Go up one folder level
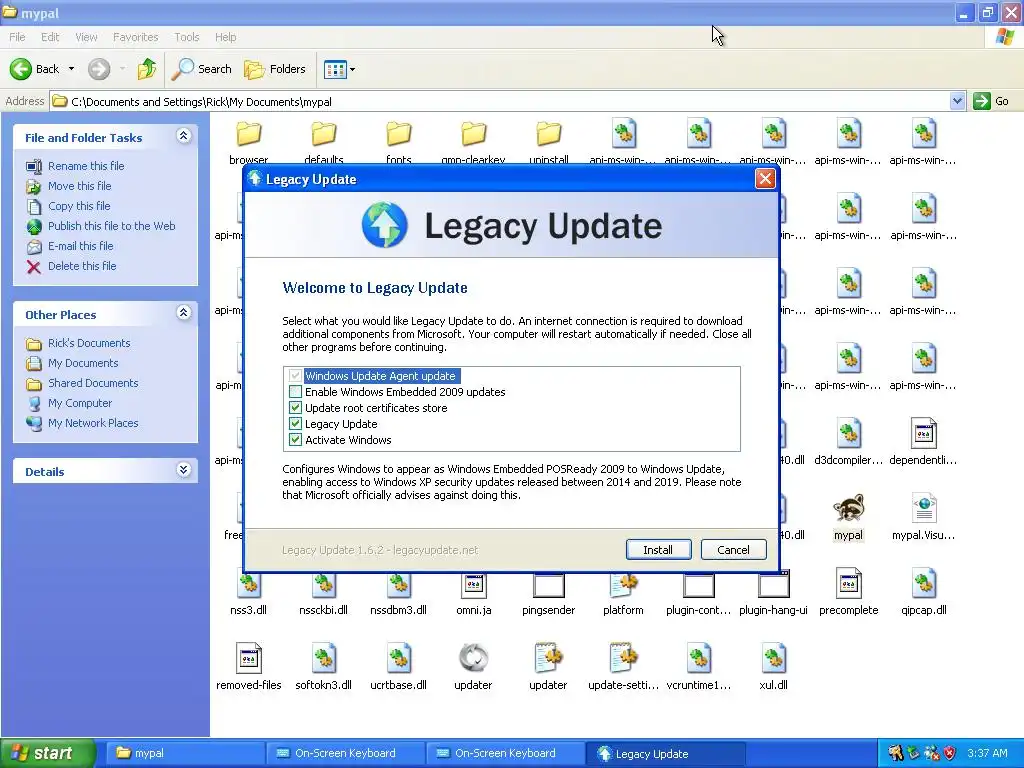The height and width of the screenshot is (768, 1024). click(x=147, y=69)
